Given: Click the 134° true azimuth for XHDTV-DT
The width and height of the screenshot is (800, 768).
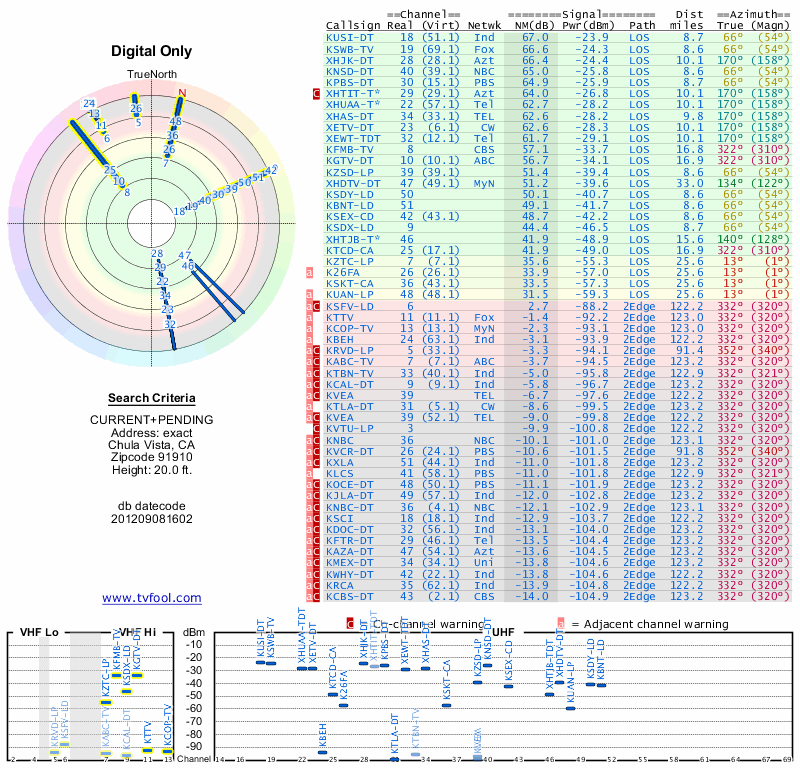Looking at the screenshot, I should 730,183.
